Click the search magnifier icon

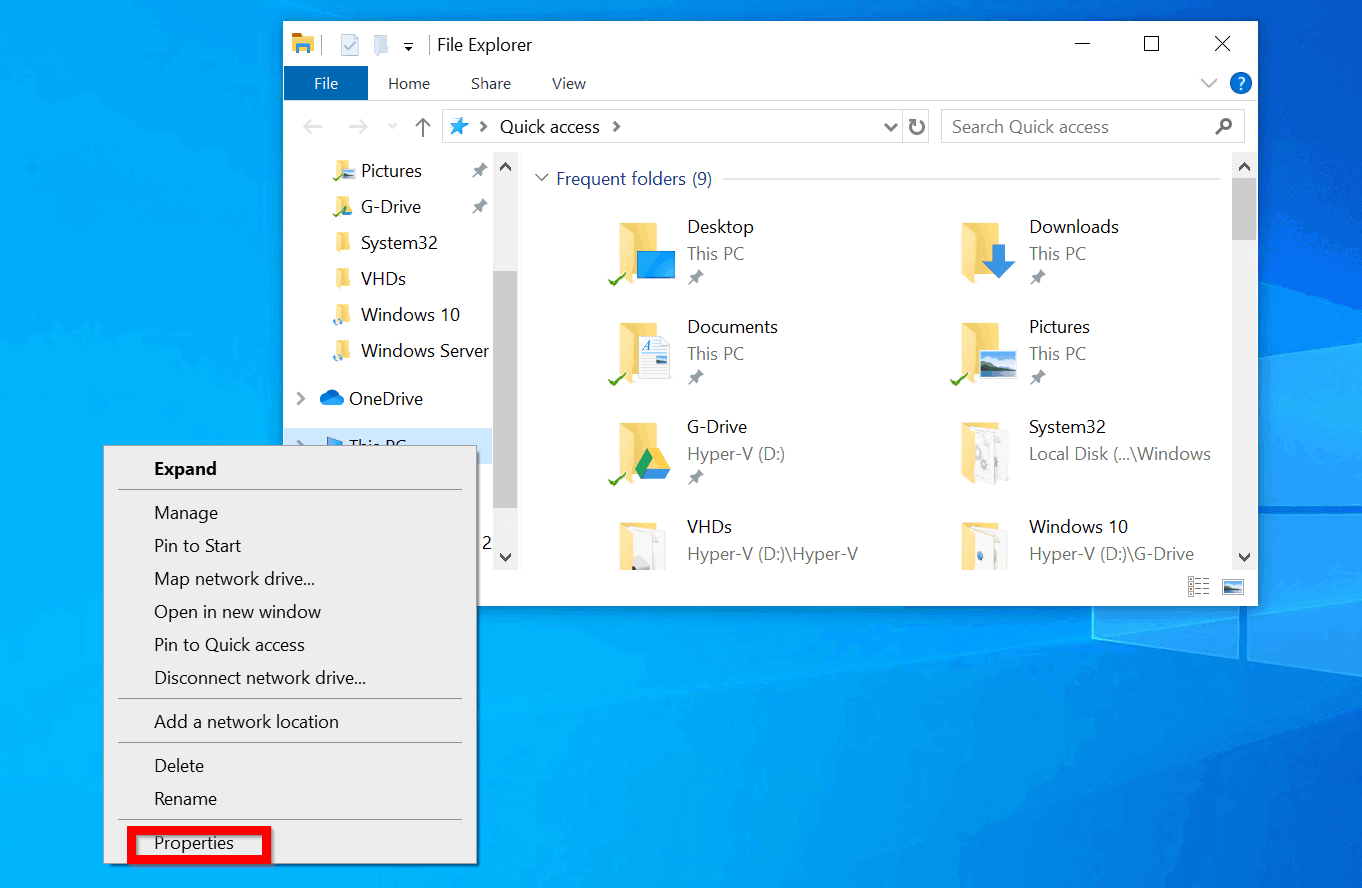click(x=1224, y=126)
